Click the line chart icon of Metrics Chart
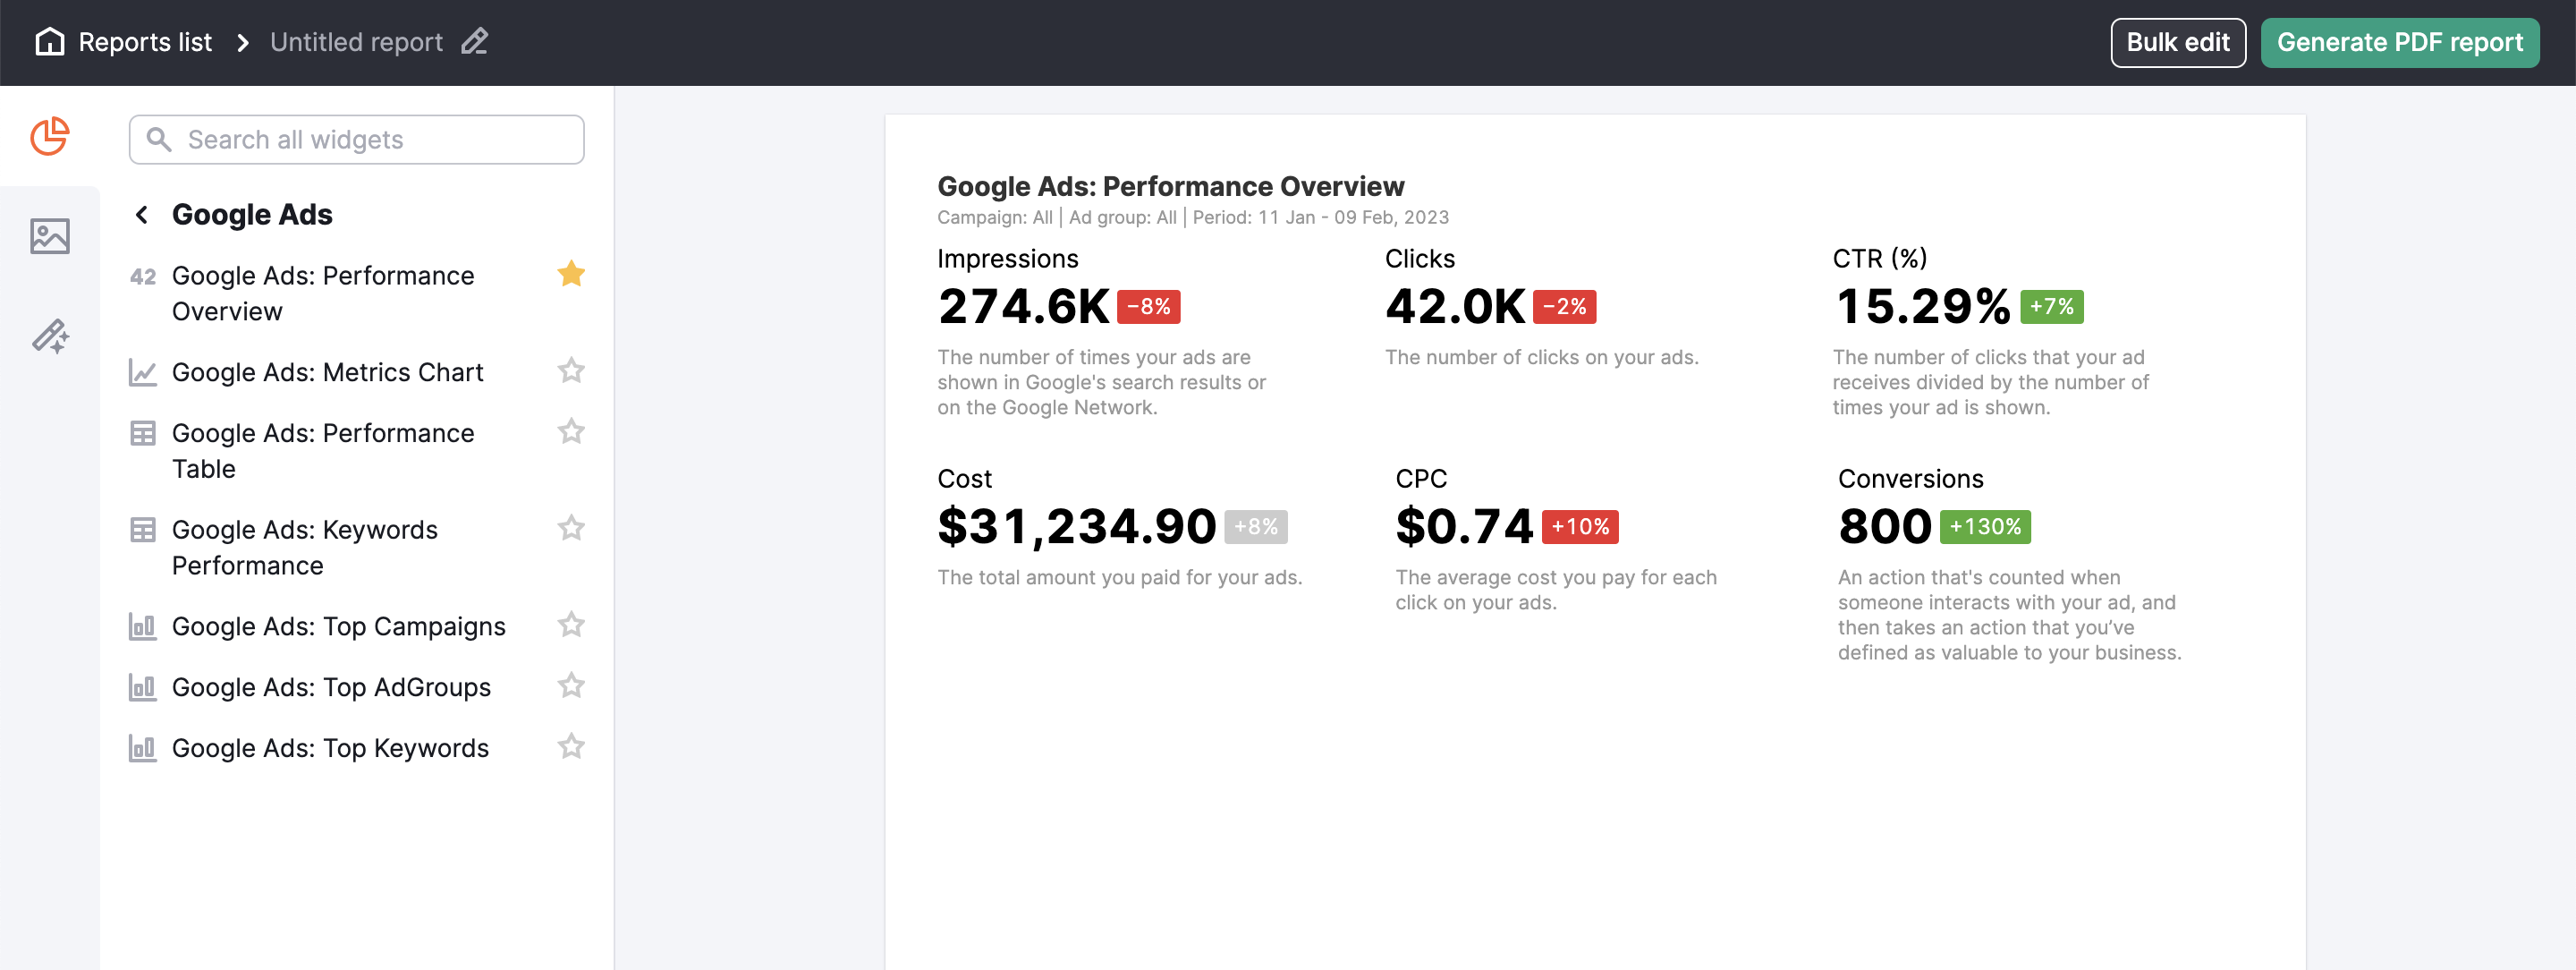Screen dimensions: 2576x970 point(143,373)
